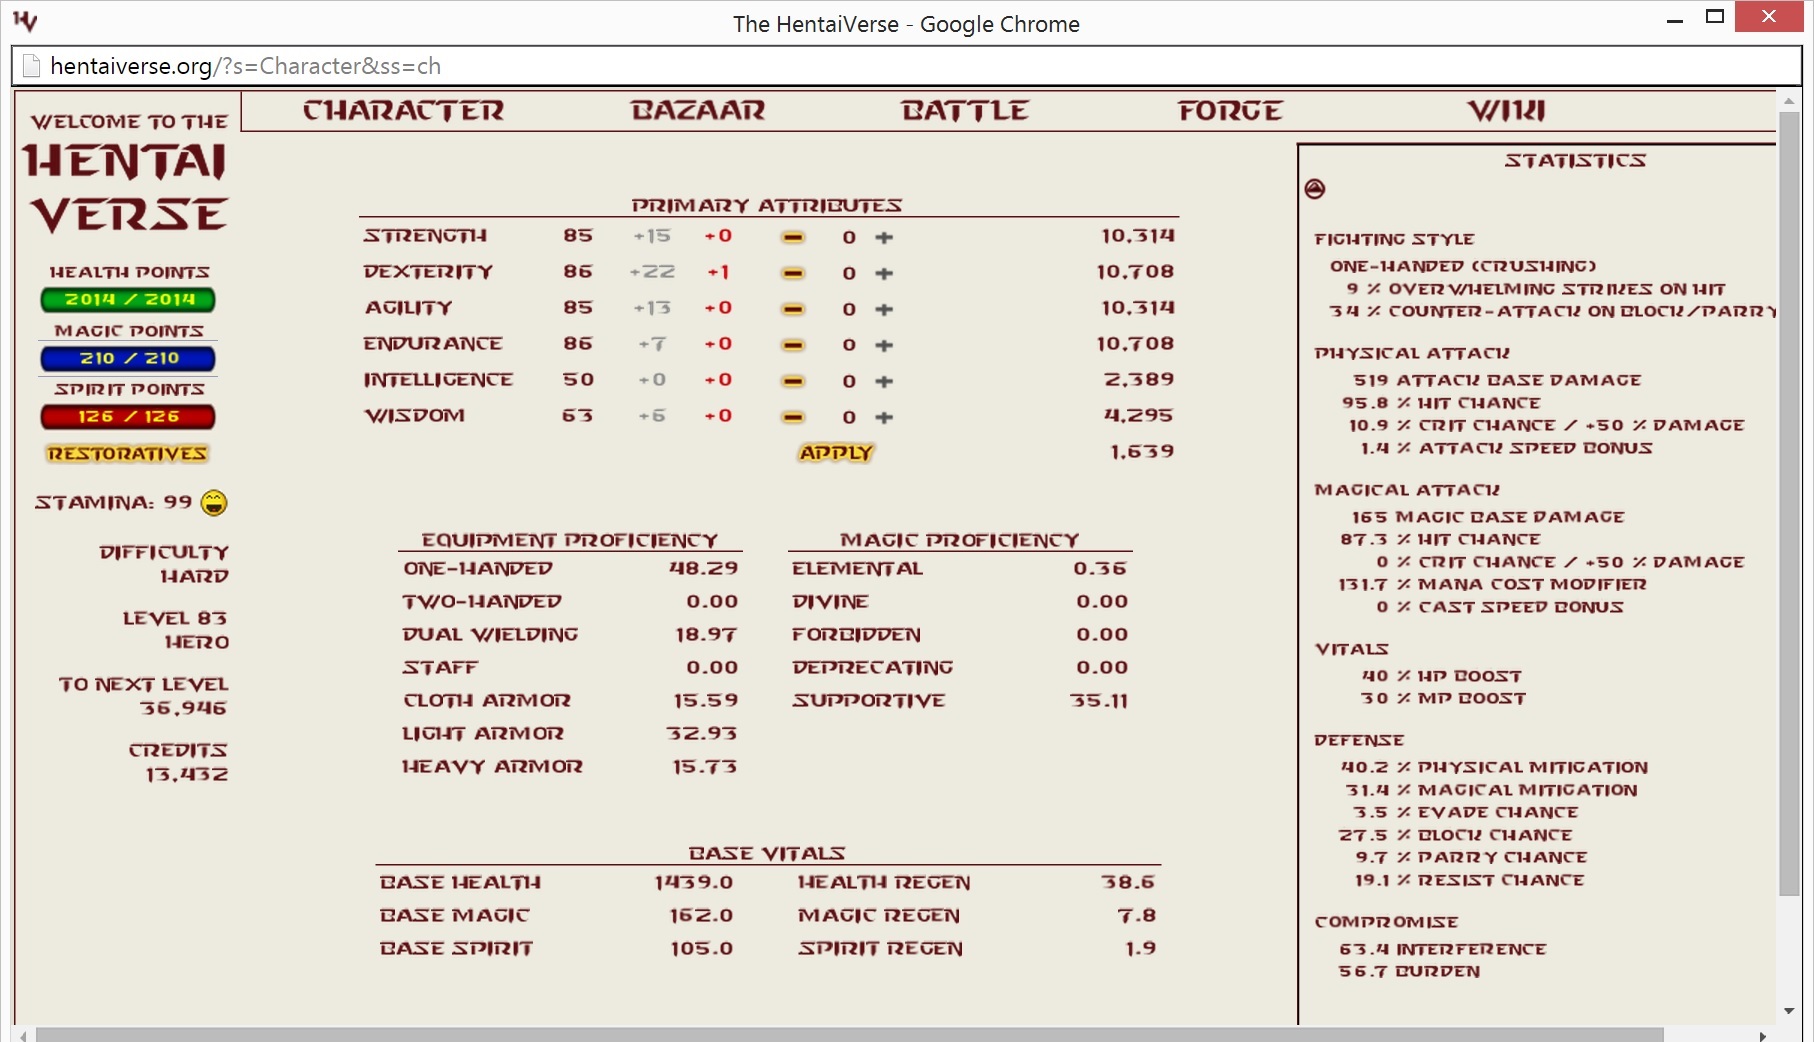Click the vertical scrollbar thumb
The height and width of the screenshot is (1042, 1814).
(1789, 505)
